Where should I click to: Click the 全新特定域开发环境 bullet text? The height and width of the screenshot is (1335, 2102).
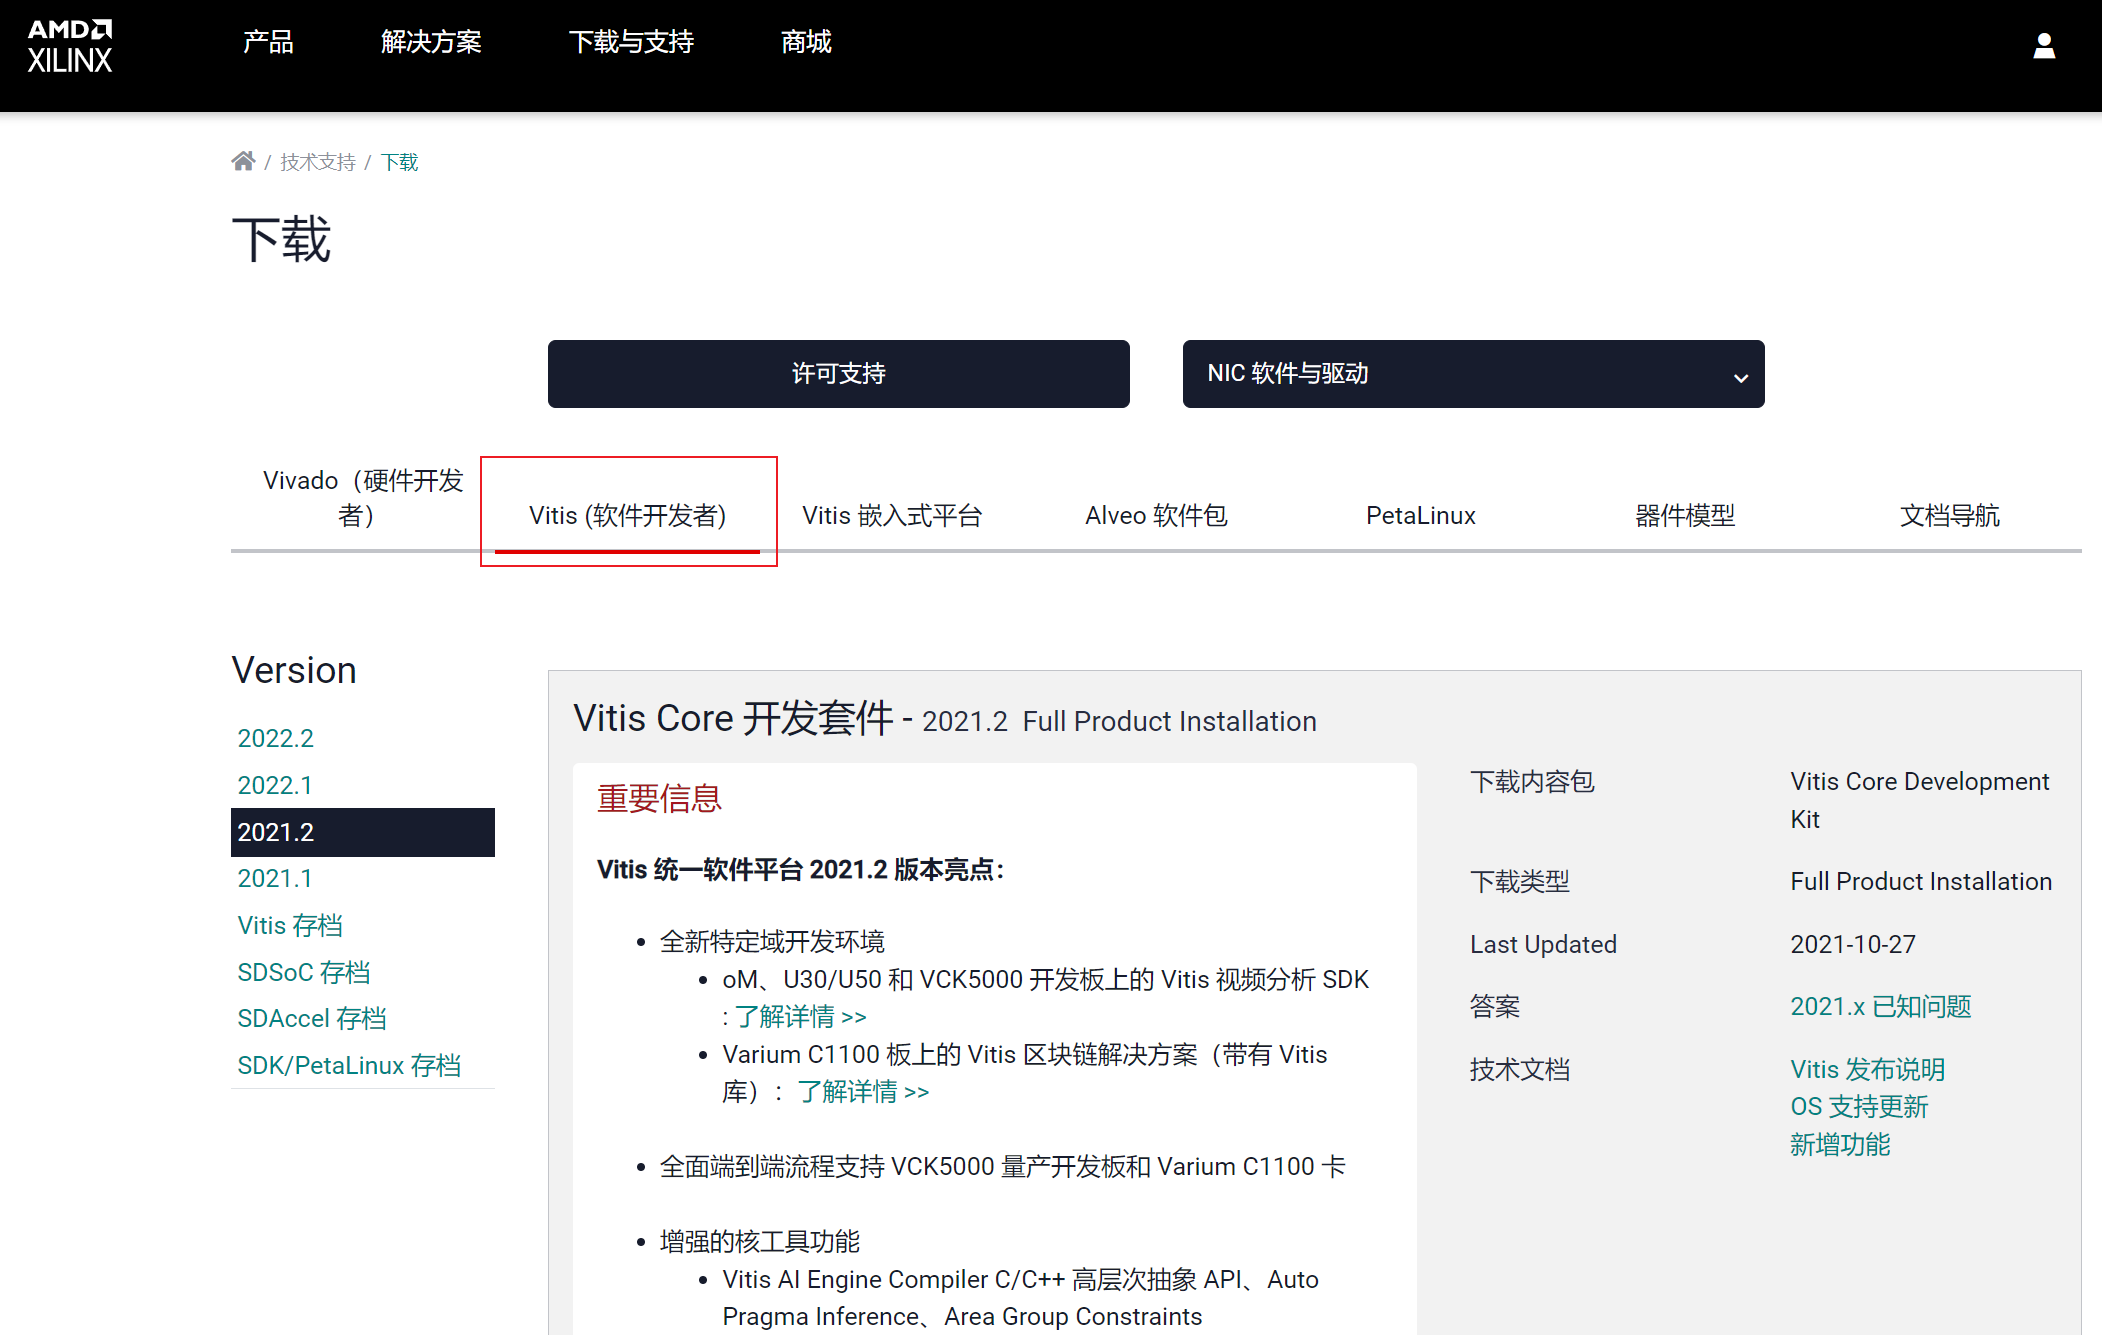click(x=773, y=942)
